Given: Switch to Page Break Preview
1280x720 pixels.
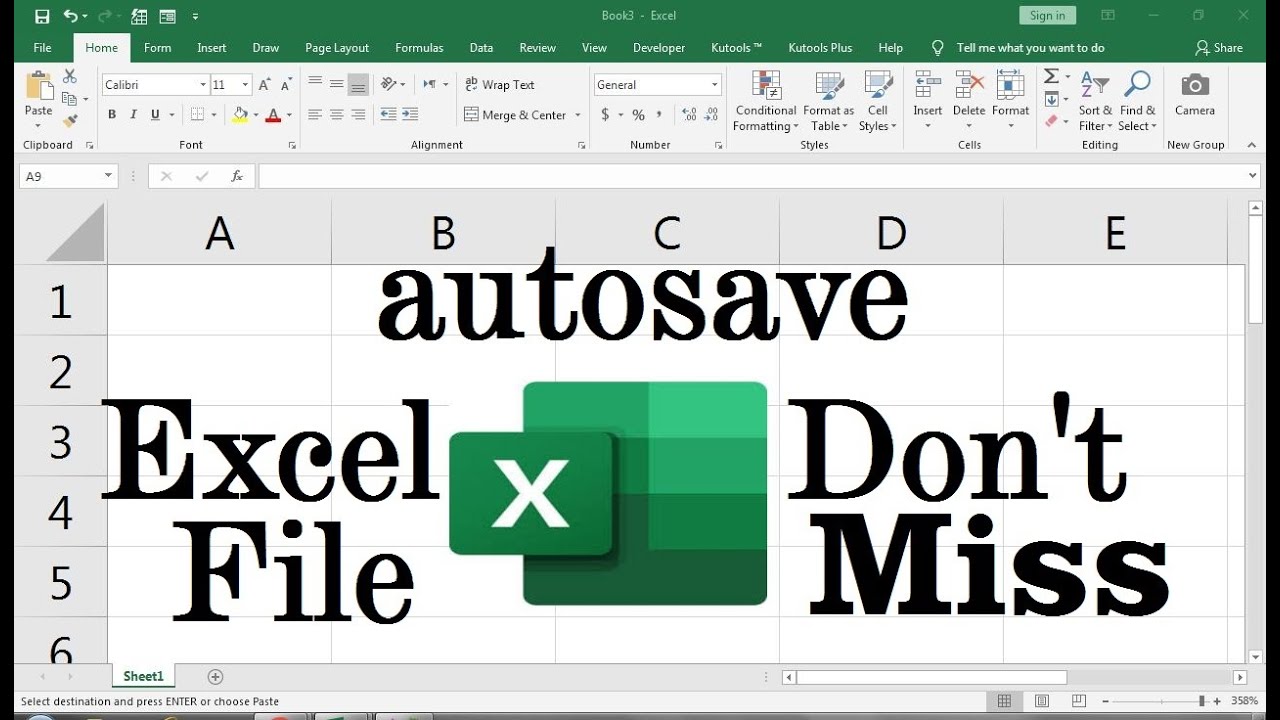Looking at the screenshot, I should pyautogui.click(x=1079, y=701).
